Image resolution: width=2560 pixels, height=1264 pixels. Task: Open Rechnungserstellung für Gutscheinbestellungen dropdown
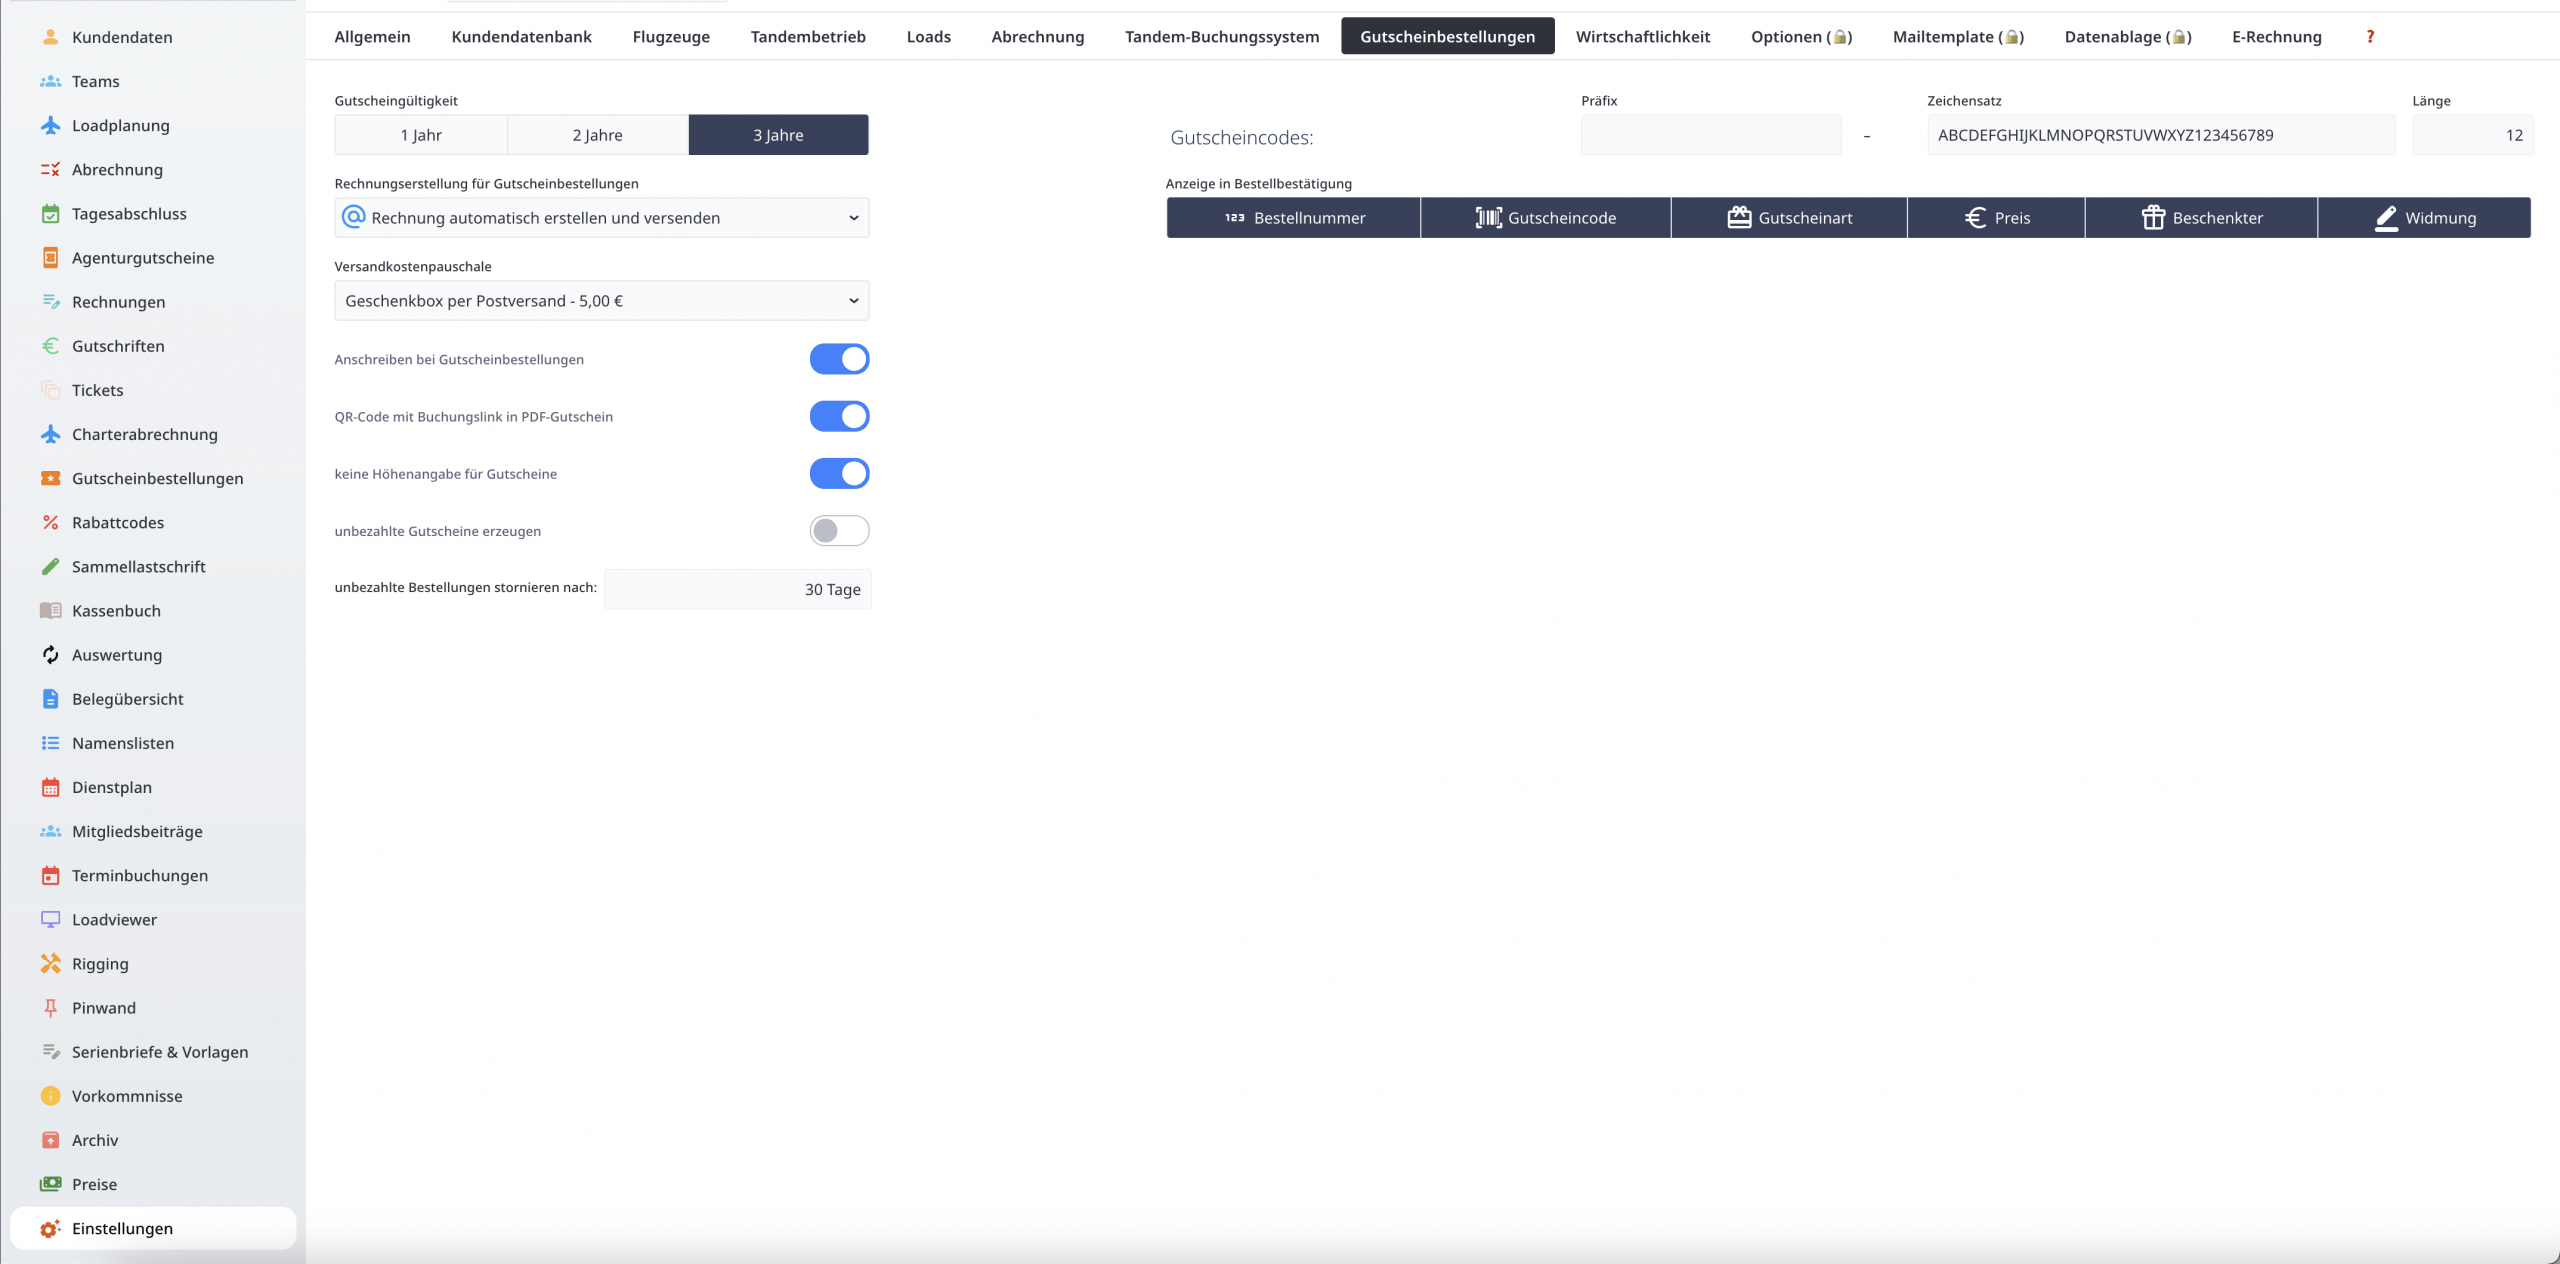coord(601,218)
